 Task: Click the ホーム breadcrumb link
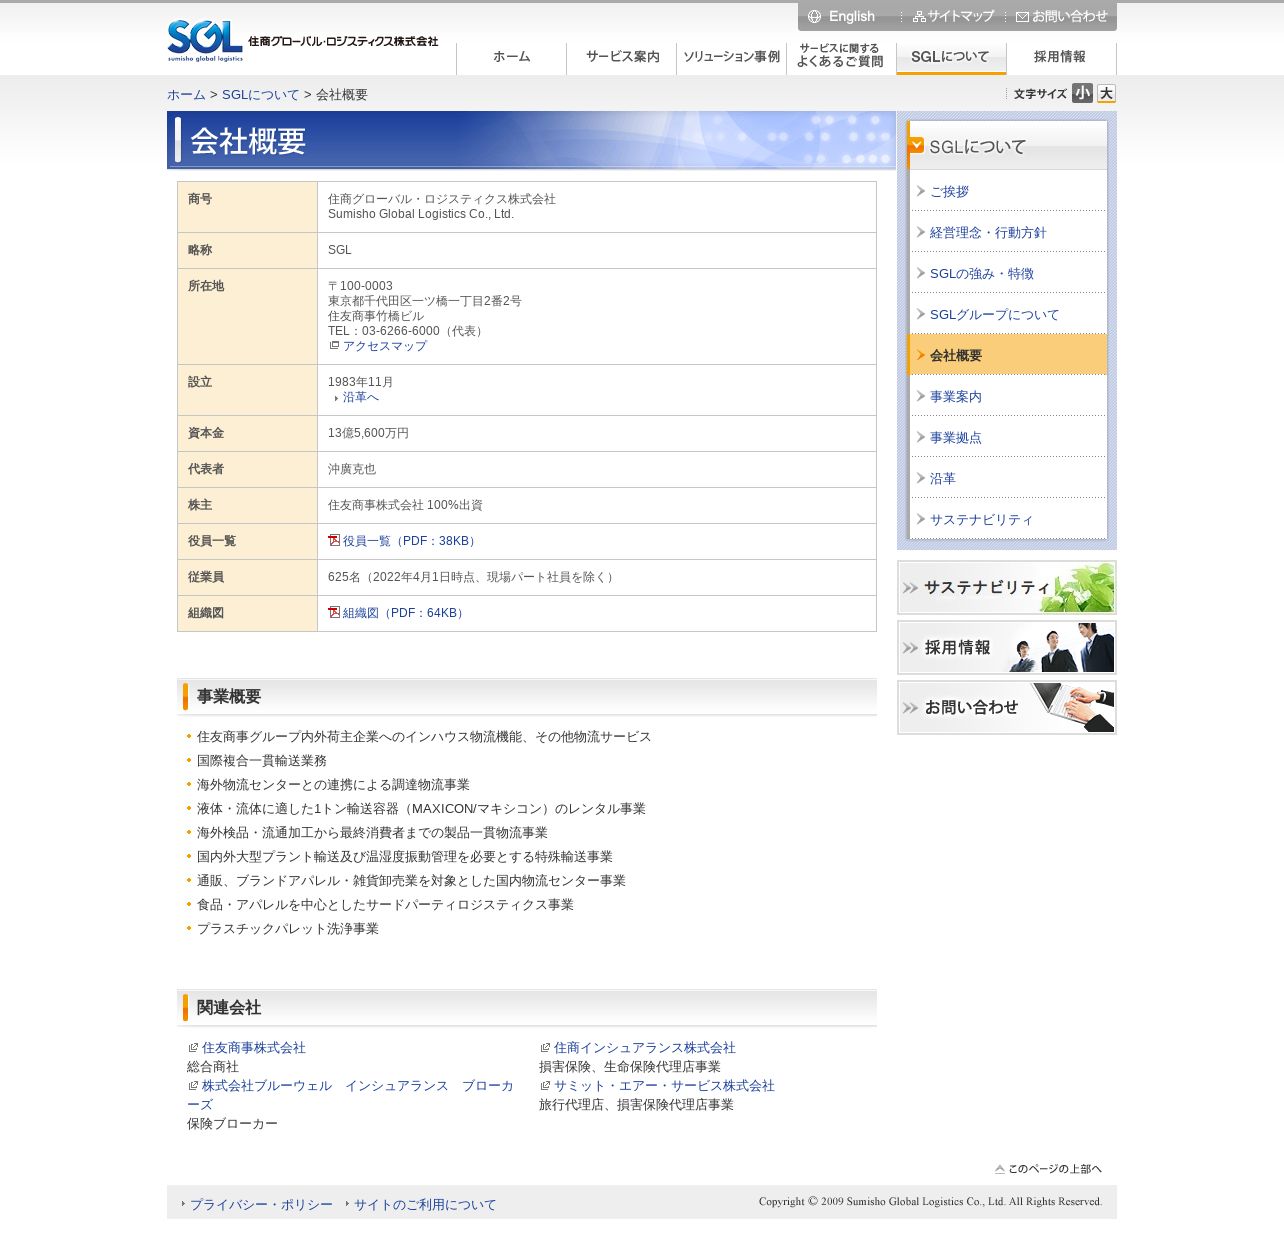[186, 95]
